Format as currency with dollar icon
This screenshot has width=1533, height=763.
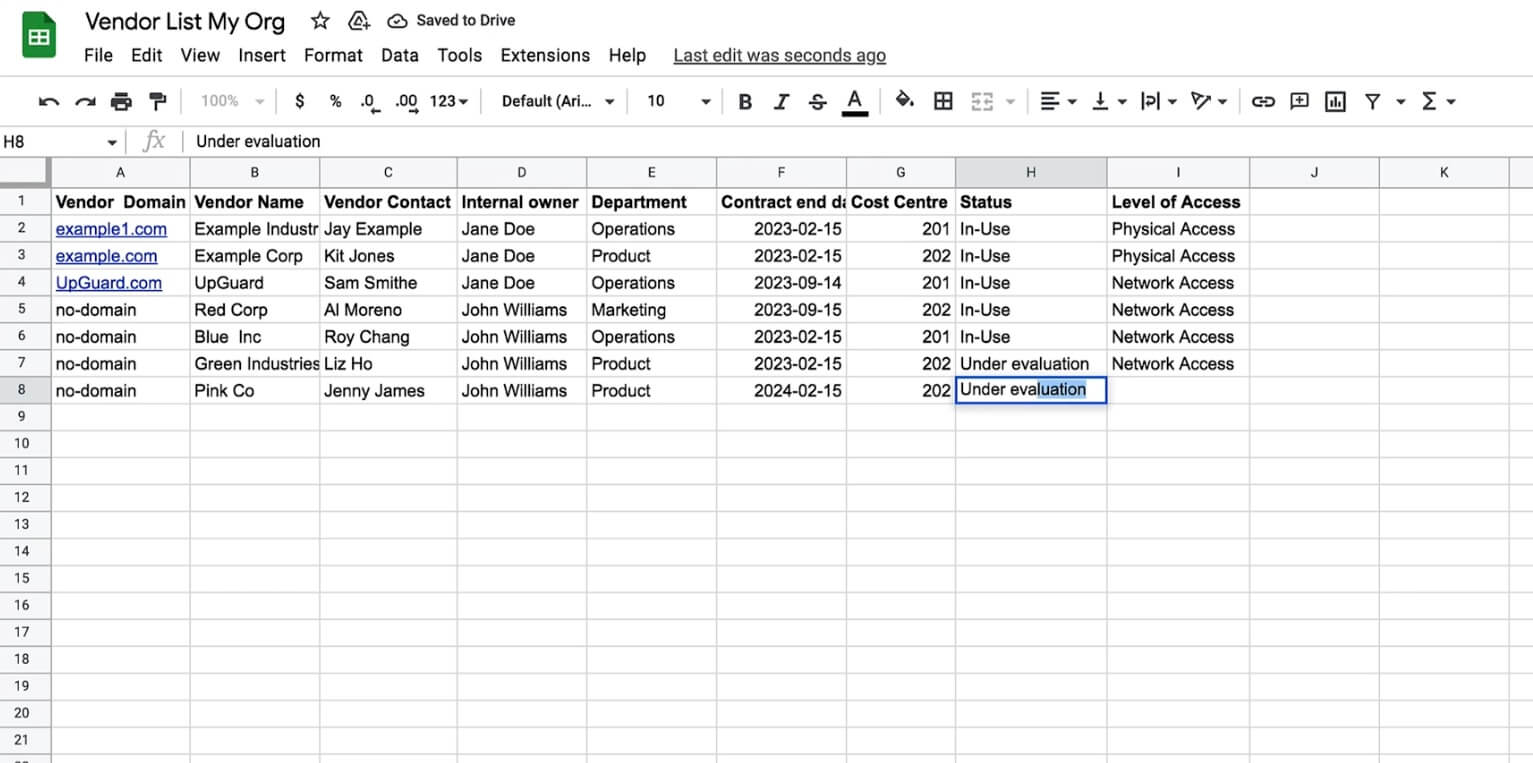[299, 101]
